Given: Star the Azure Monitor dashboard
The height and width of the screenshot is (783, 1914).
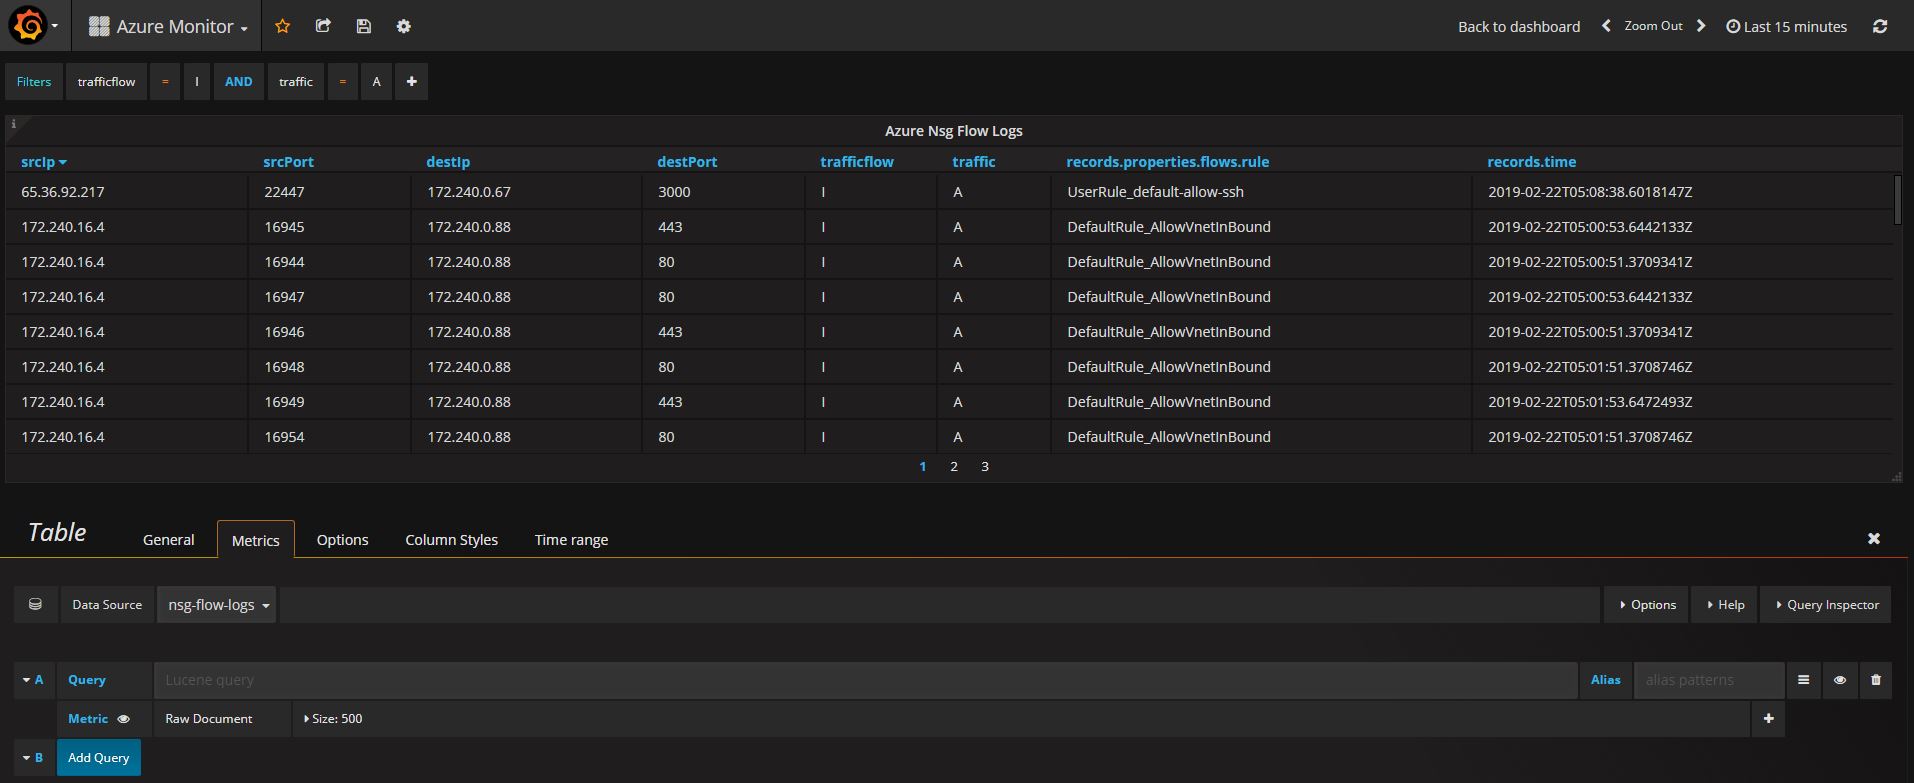Looking at the screenshot, I should [282, 26].
